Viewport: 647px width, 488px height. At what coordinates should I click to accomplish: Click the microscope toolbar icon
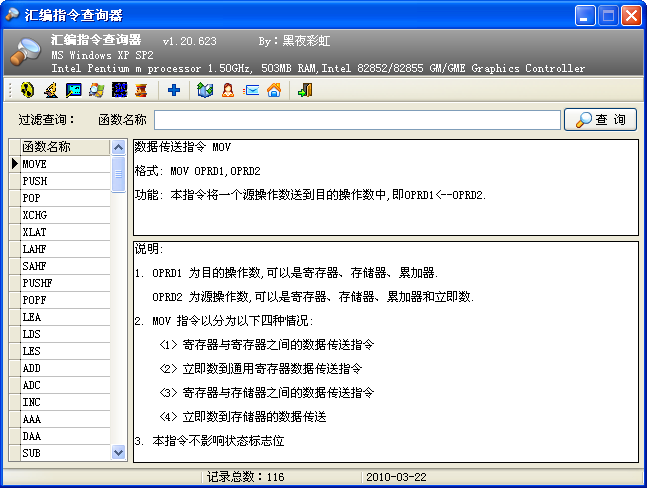(x=50, y=91)
